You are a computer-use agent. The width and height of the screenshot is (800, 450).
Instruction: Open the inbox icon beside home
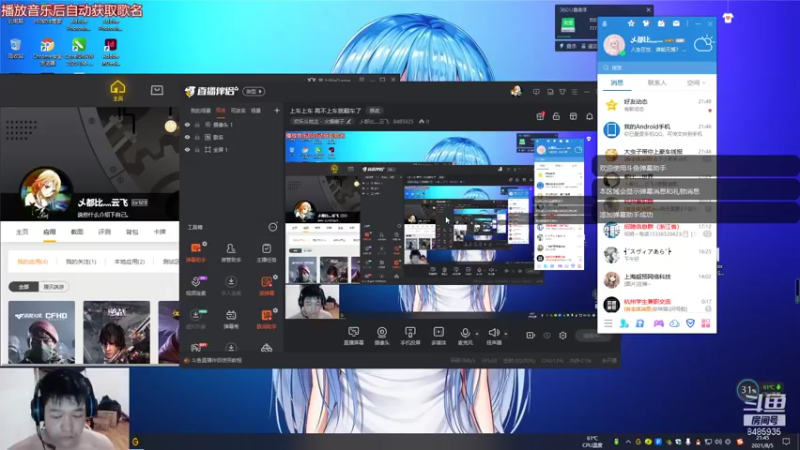point(157,90)
